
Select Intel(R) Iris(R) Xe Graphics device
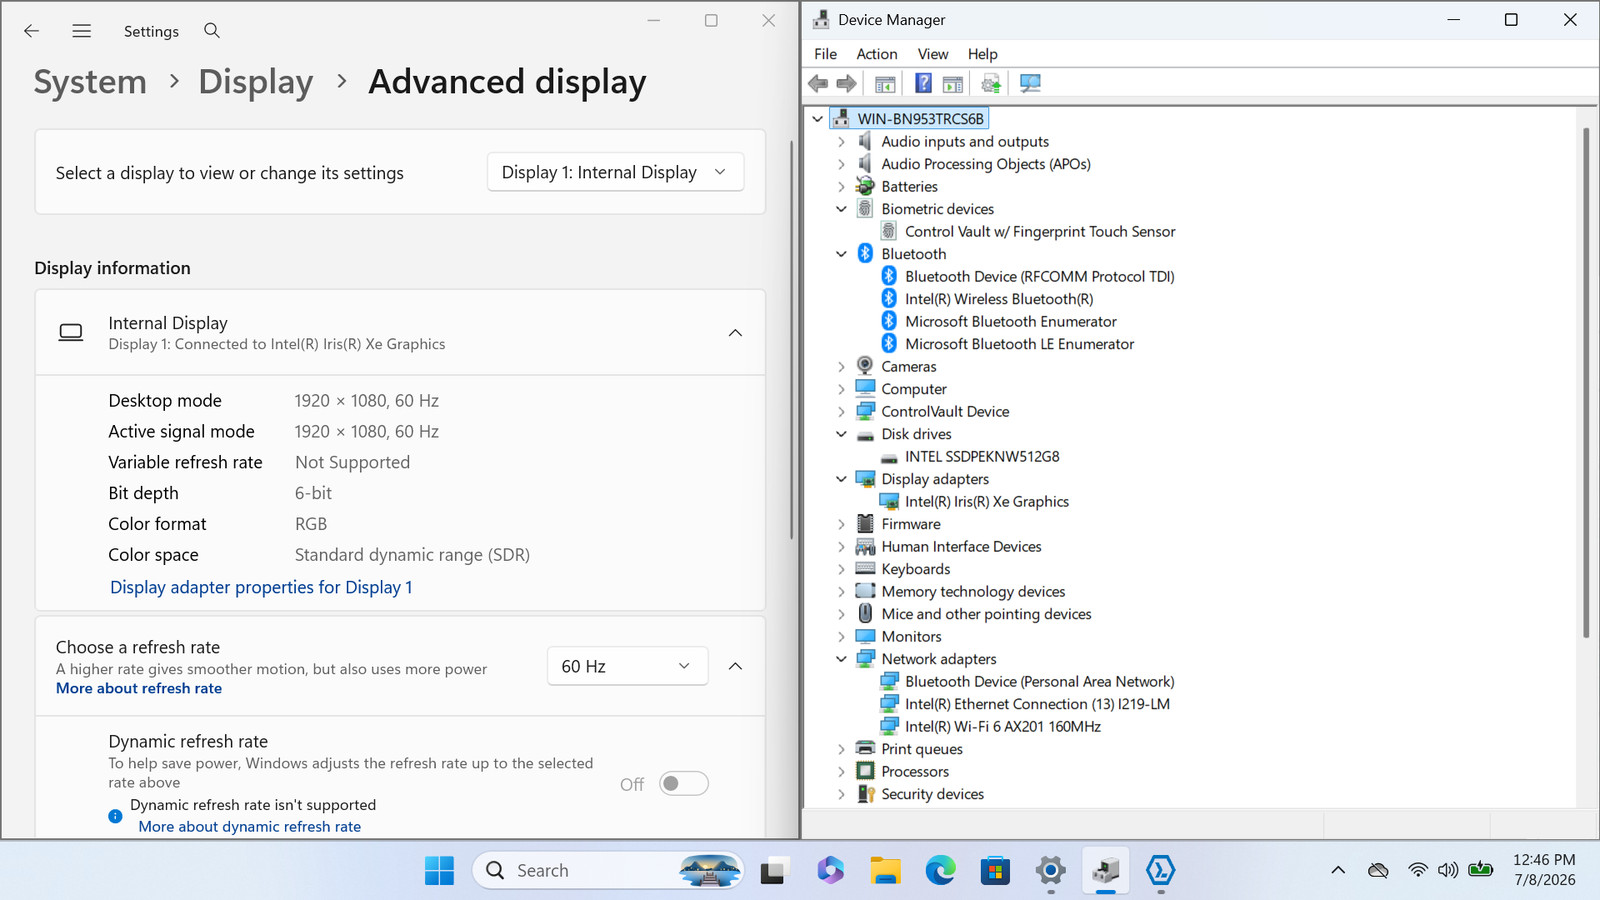coord(986,502)
